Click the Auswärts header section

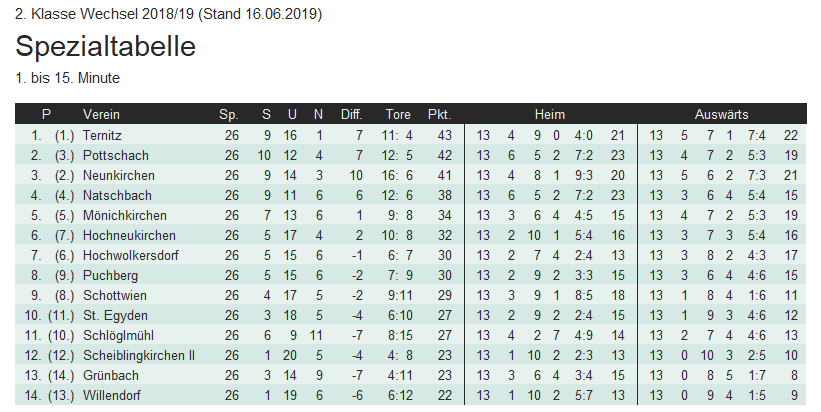tap(721, 114)
